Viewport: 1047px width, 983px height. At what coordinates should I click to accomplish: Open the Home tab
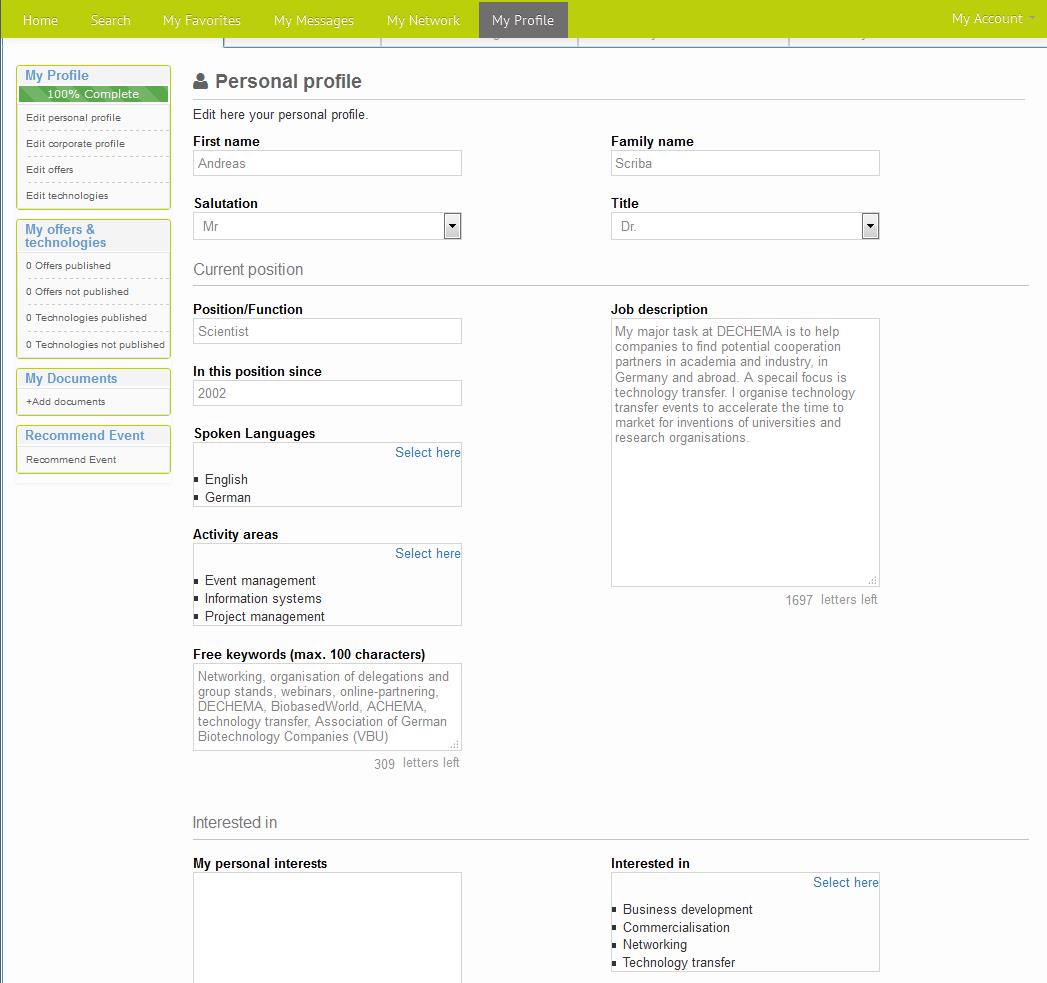point(40,20)
